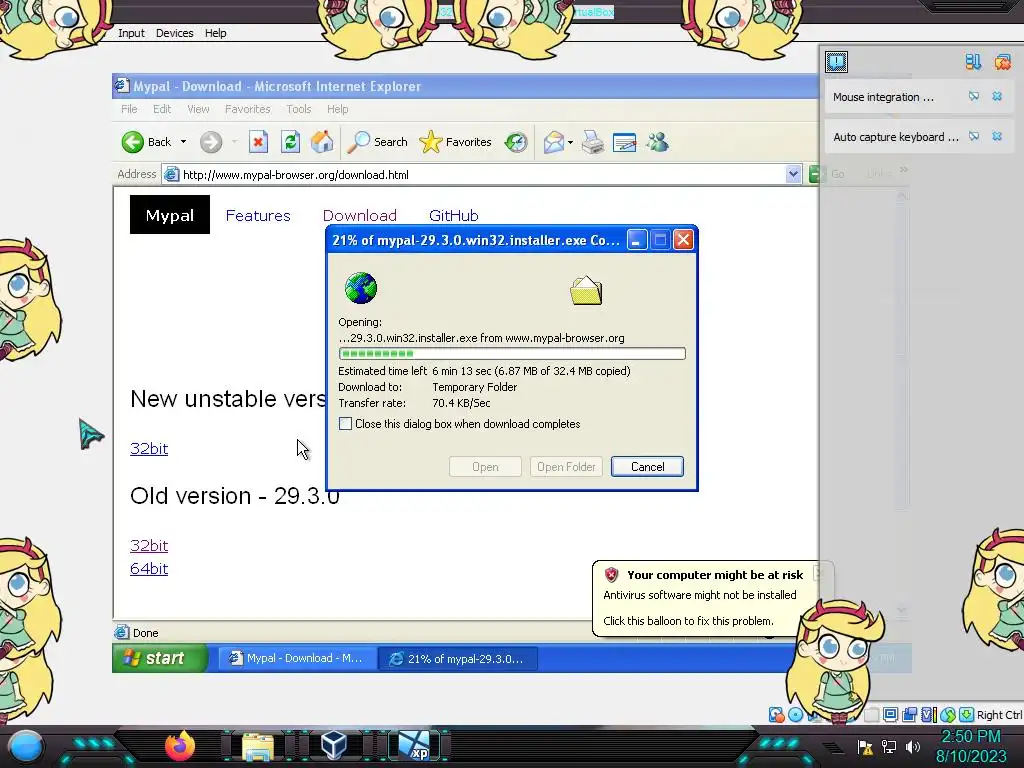Click the Refresh page icon
This screenshot has width=1024, height=768.
[x=290, y=142]
